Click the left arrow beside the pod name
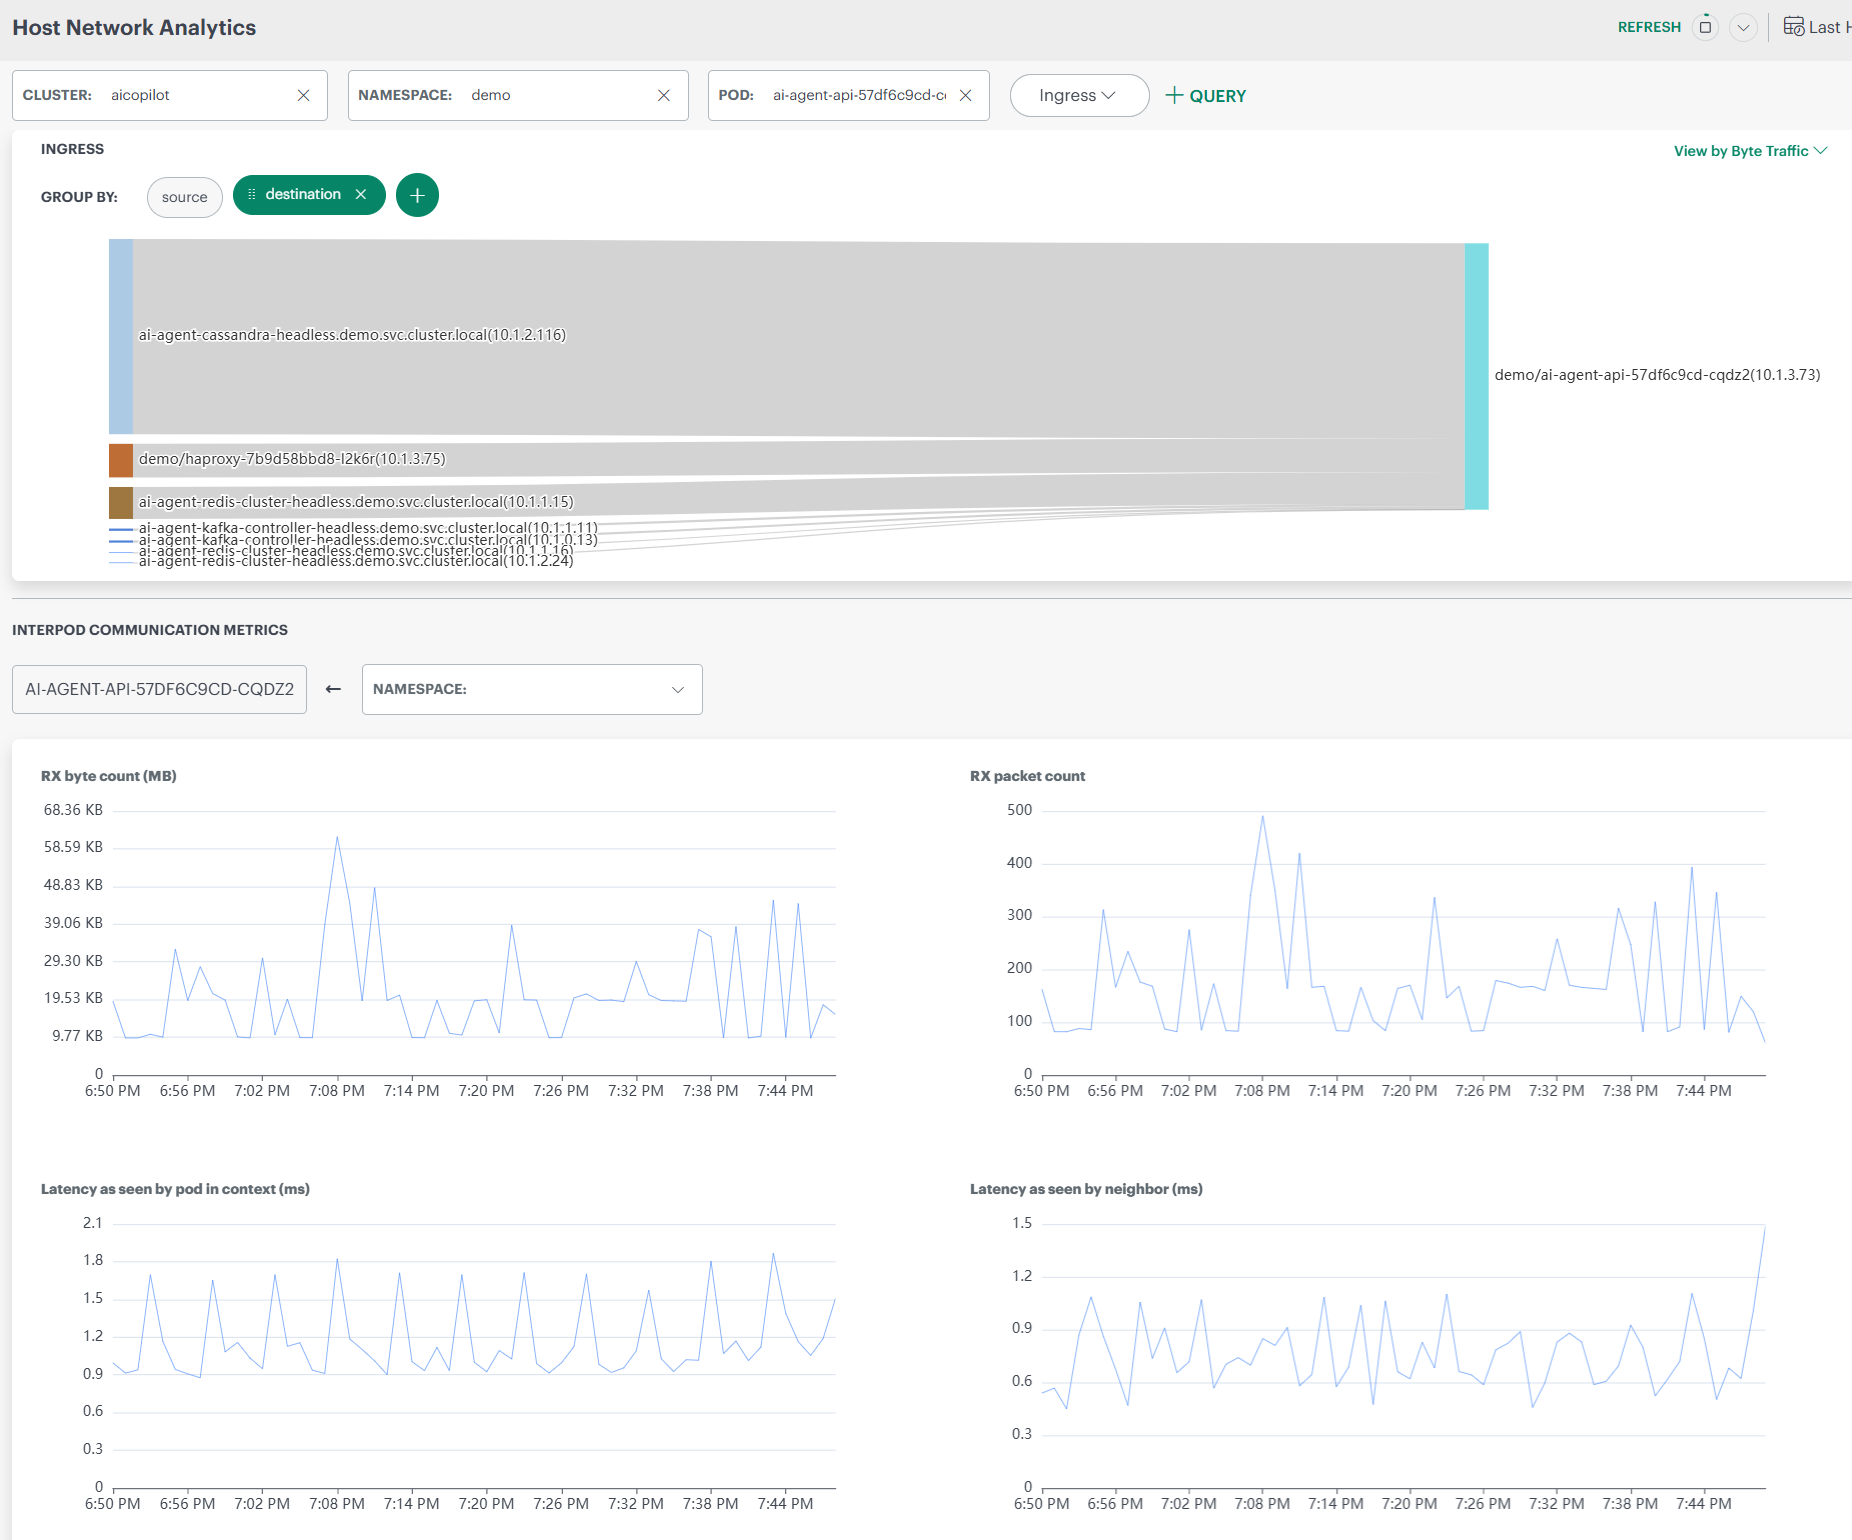The image size is (1852, 1540). coord(334,689)
